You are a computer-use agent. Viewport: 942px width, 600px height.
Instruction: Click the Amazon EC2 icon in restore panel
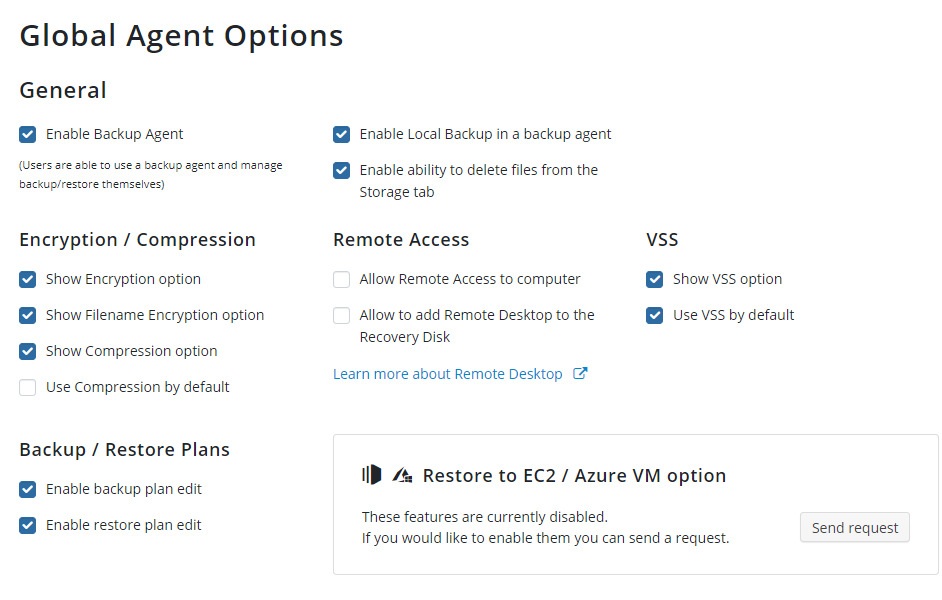pos(372,475)
